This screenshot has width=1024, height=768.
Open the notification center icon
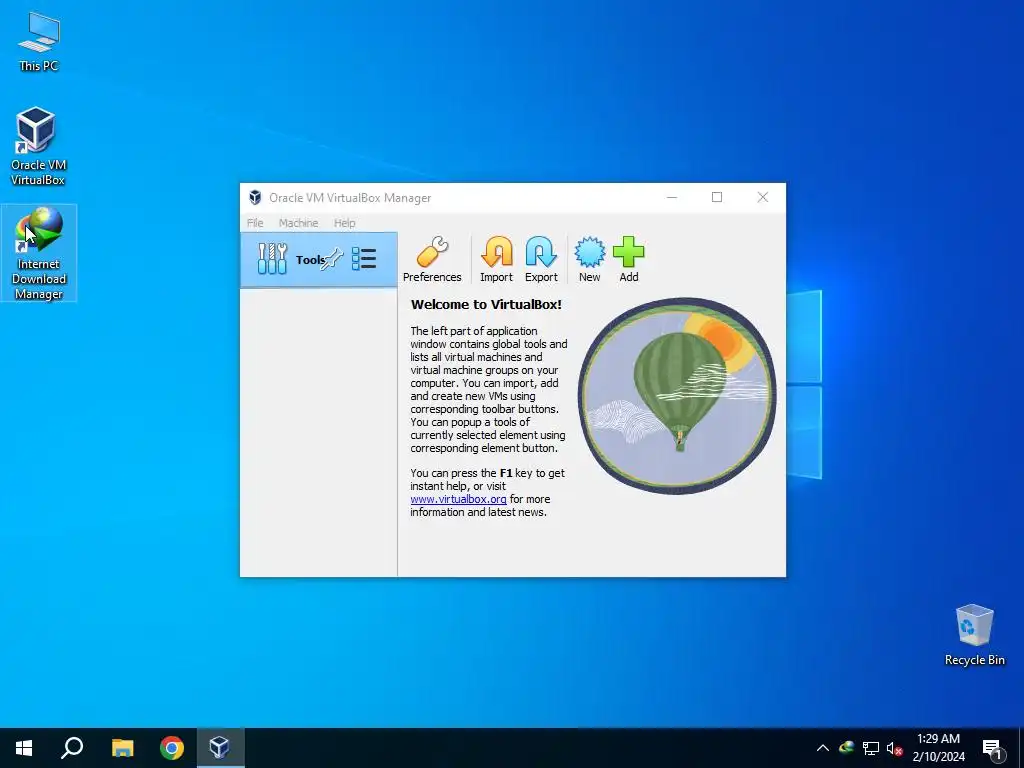coord(992,748)
